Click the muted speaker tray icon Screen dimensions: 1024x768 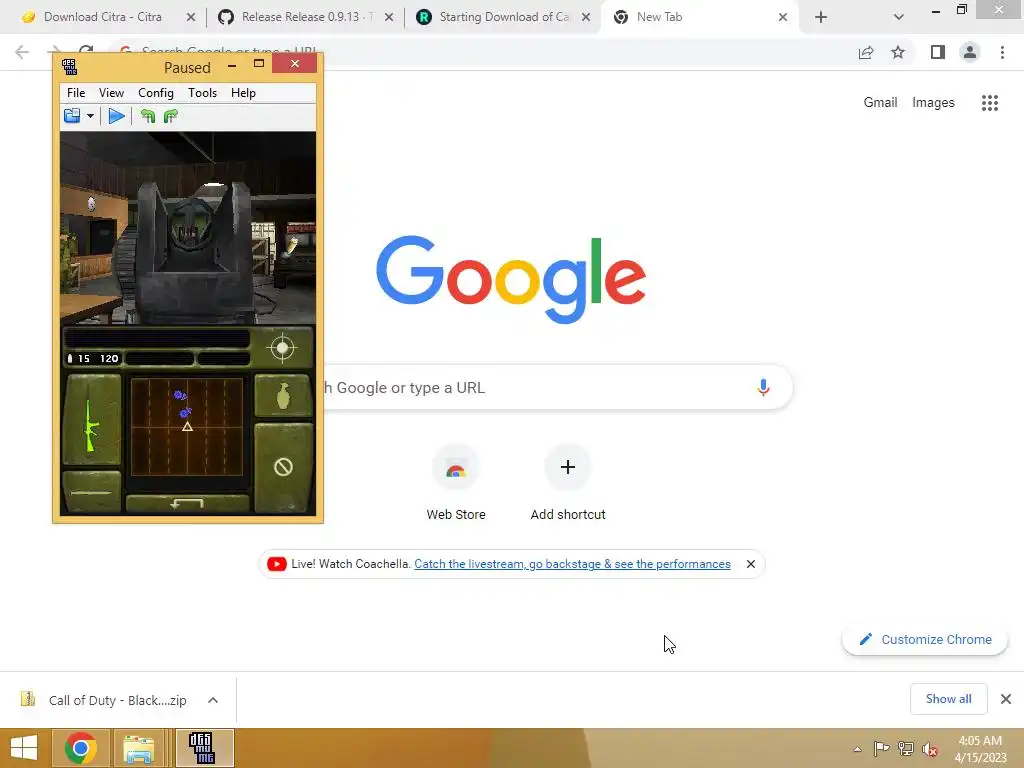pyautogui.click(x=930, y=749)
